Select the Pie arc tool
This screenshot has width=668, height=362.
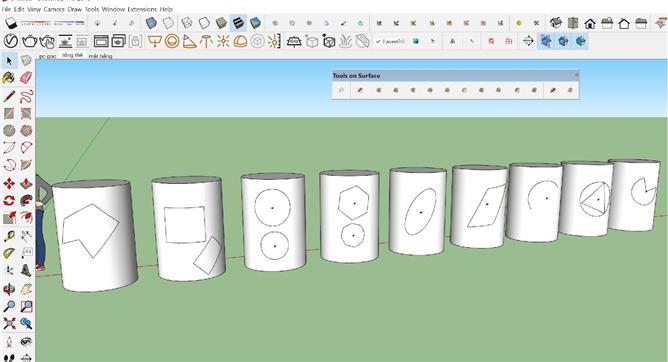26,164
